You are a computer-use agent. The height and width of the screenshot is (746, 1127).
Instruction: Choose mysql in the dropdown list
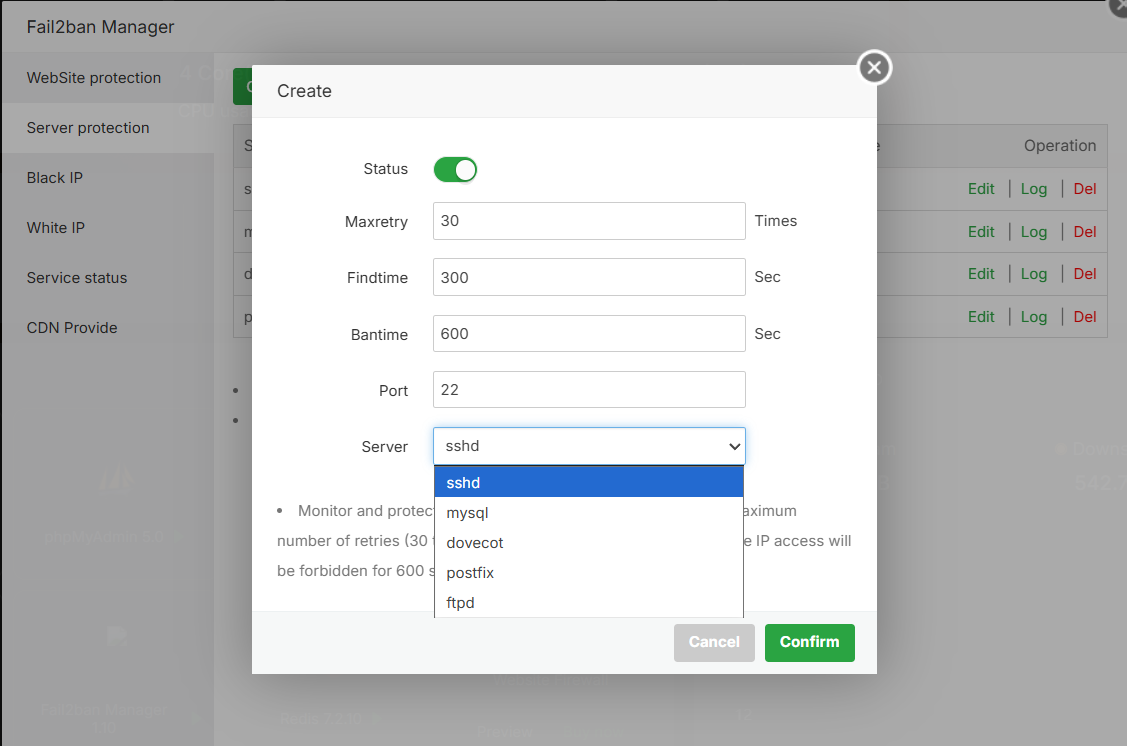[589, 513]
